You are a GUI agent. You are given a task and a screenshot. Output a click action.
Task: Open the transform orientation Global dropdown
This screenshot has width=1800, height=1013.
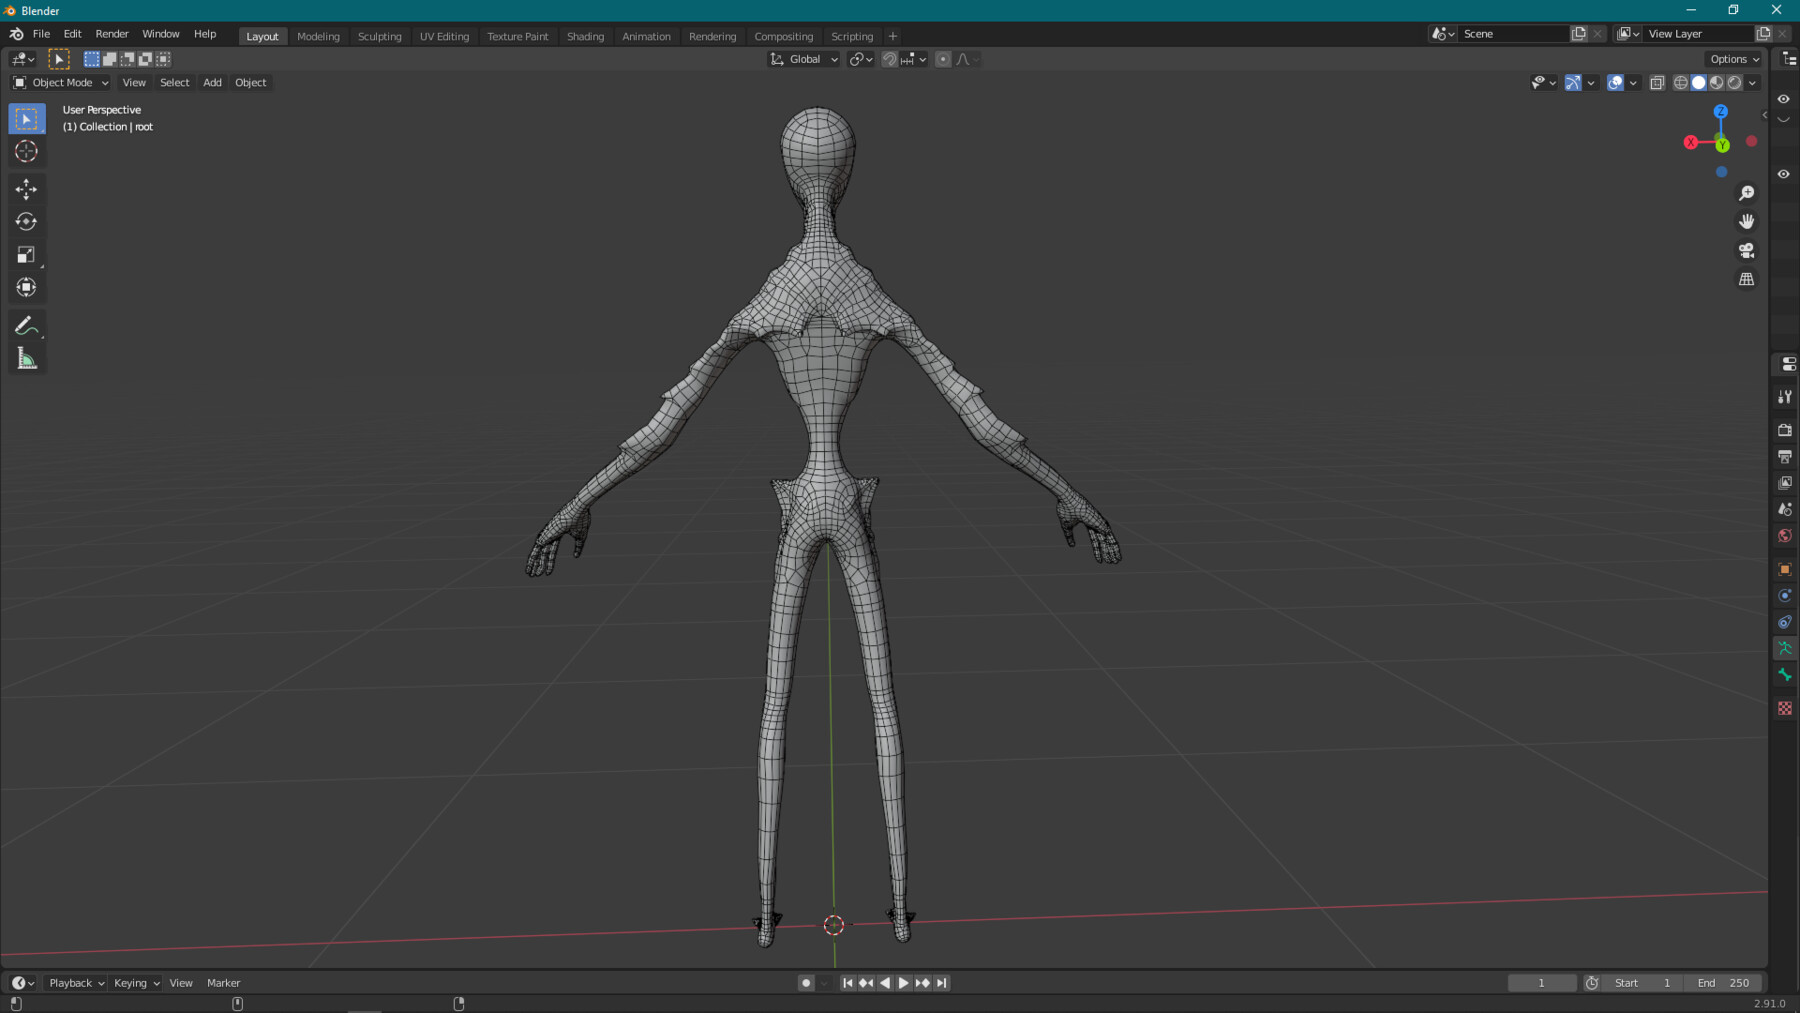pos(803,59)
